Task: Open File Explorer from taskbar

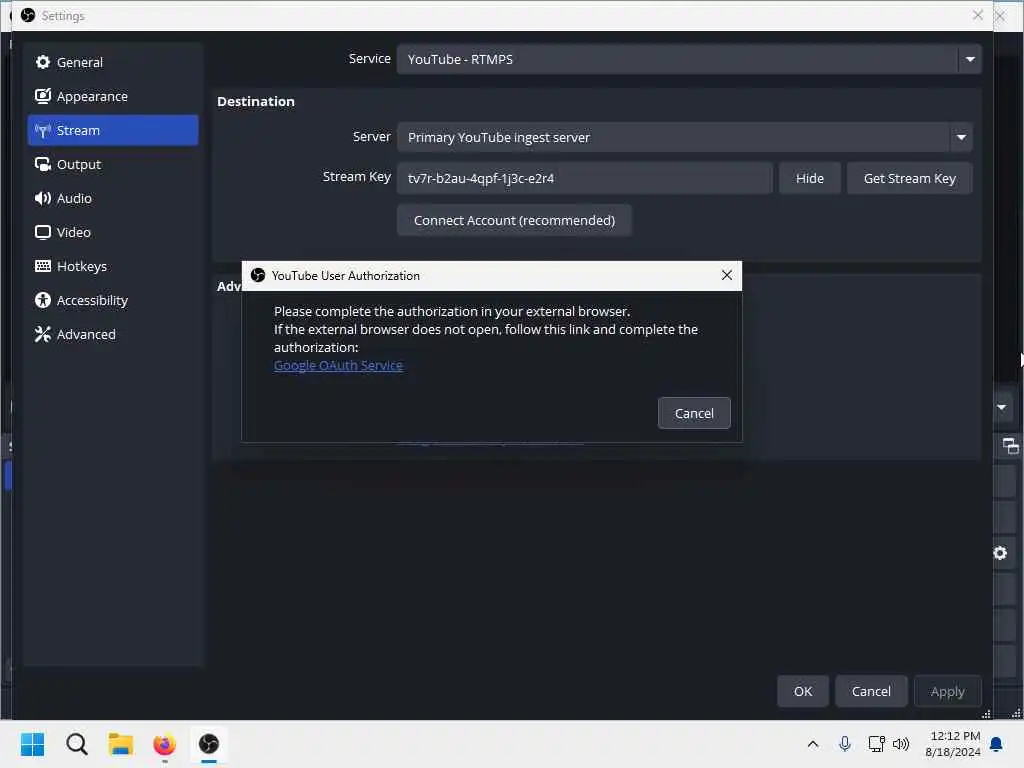Action: click(121, 744)
